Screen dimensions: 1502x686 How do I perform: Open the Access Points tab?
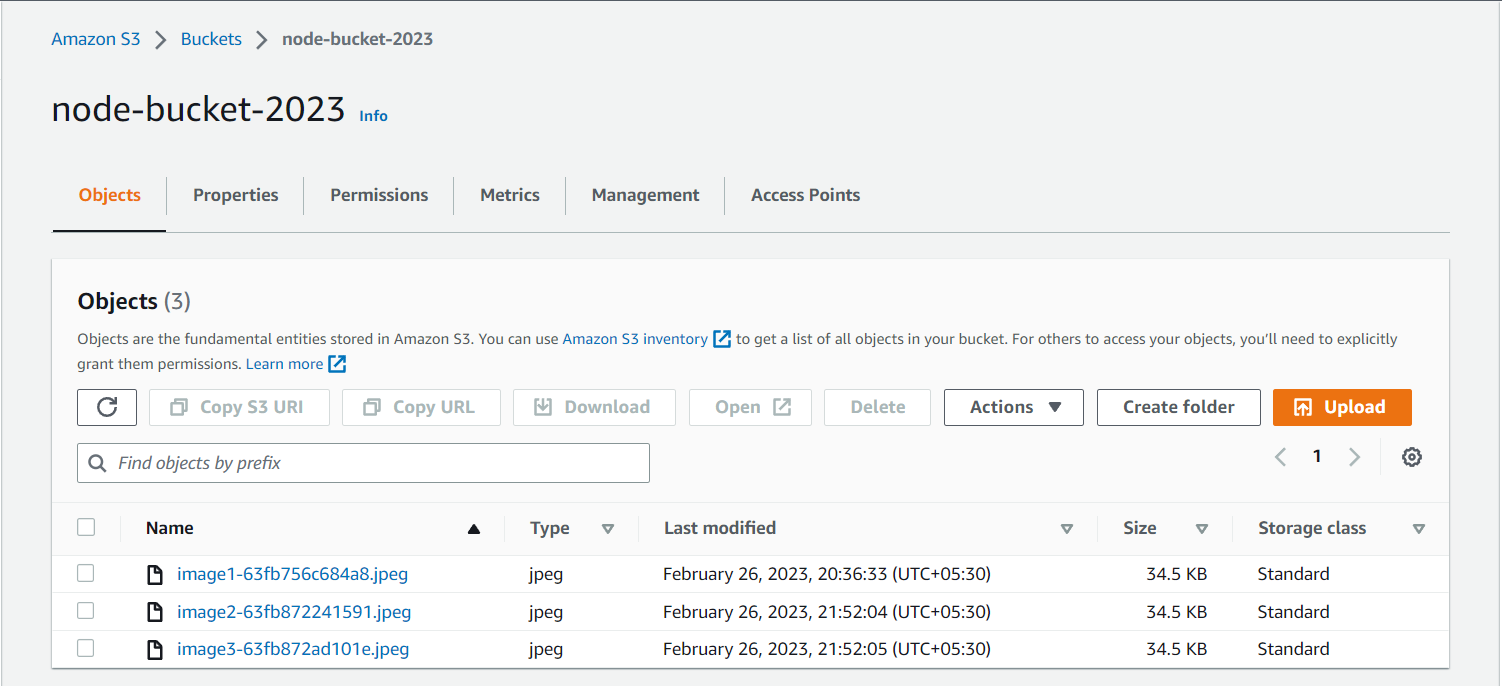coord(806,195)
